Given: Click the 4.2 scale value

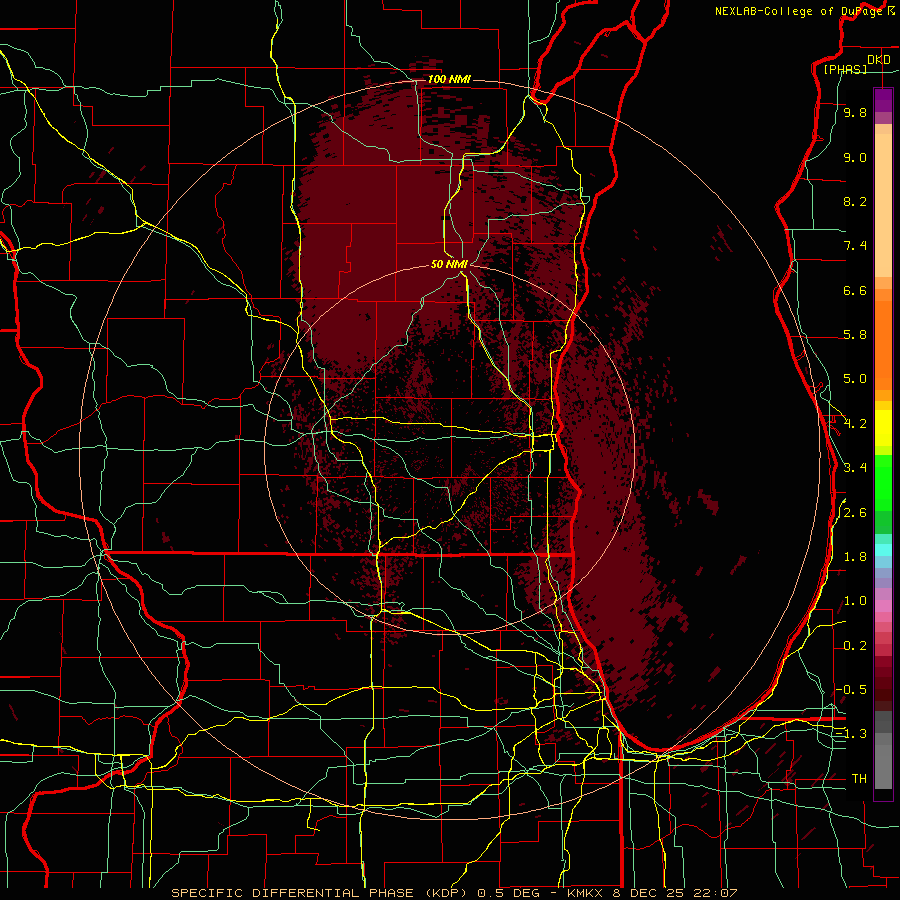Looking at the screenshot, I should [x=855, y=424].
